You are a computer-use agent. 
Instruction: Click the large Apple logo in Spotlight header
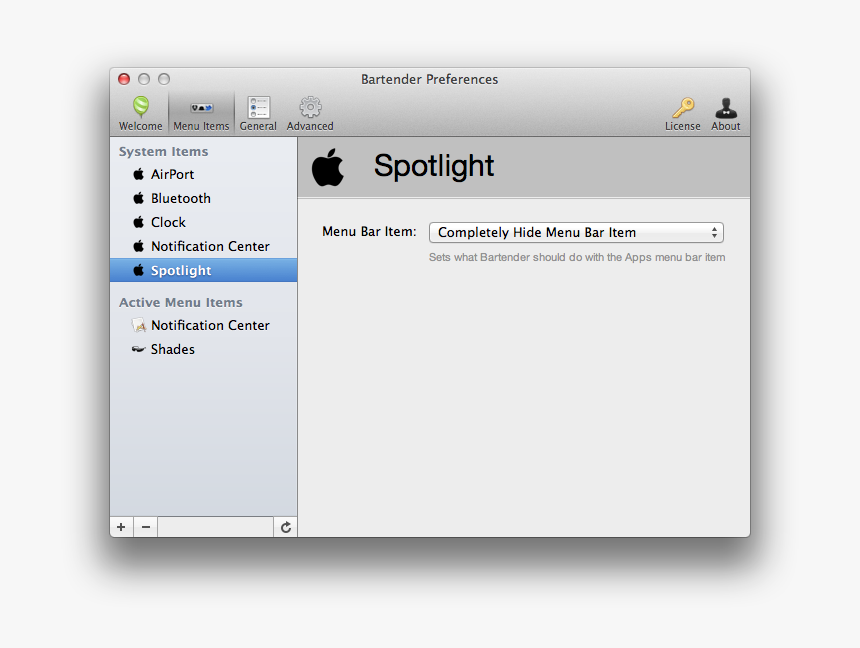pos(327,167)
